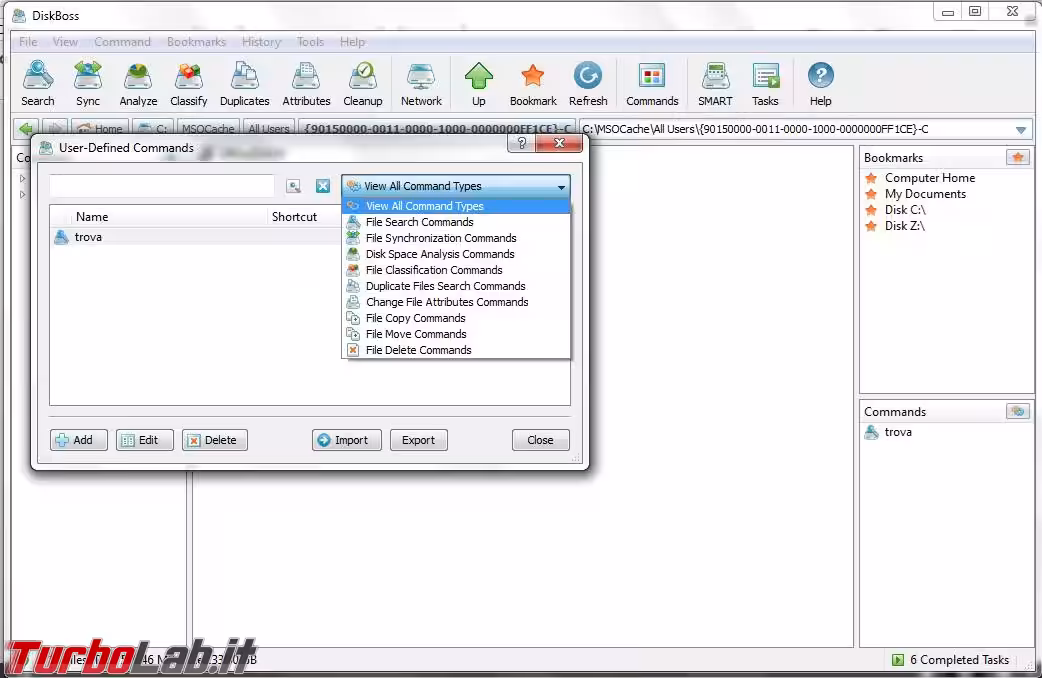Open the Cleanup tool
1042x678 pixels.
coord(362,83)
